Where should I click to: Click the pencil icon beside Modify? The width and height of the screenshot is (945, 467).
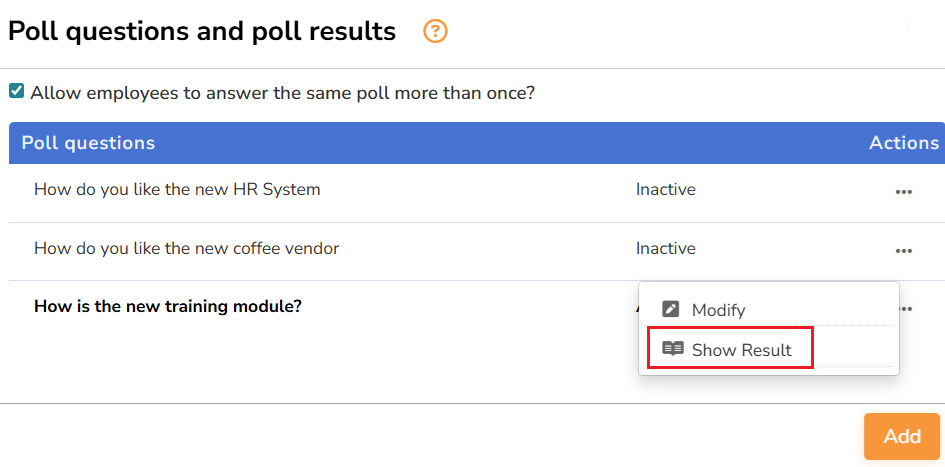coord(671,310)
